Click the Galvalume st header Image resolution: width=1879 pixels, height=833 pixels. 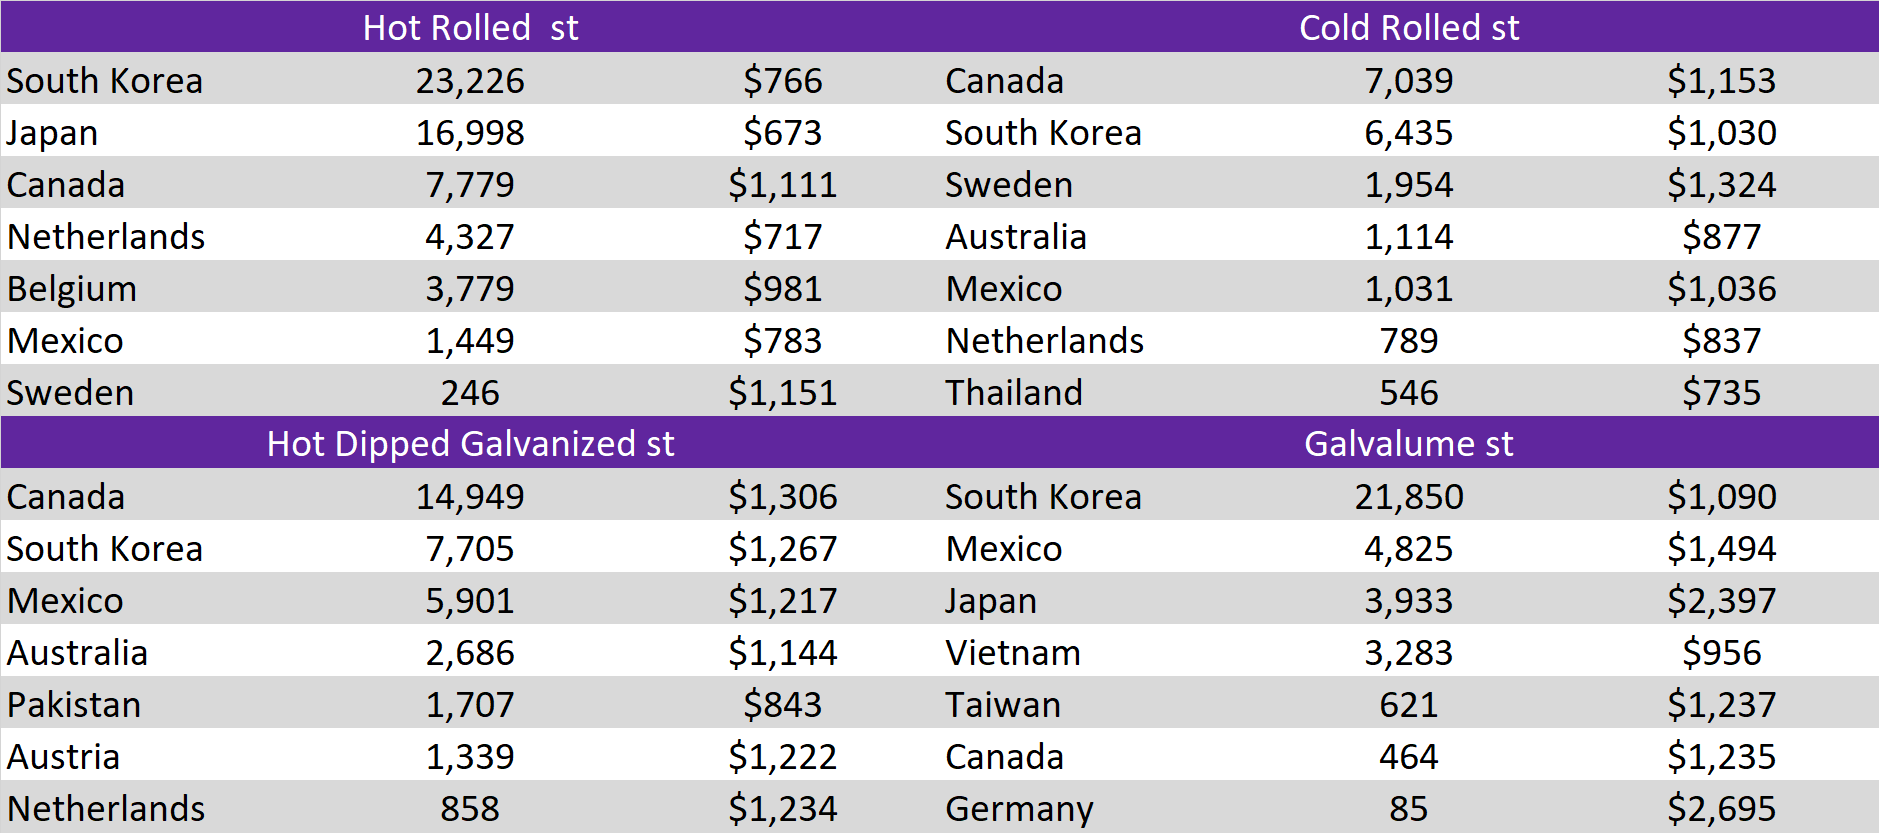coord(1409,443)
